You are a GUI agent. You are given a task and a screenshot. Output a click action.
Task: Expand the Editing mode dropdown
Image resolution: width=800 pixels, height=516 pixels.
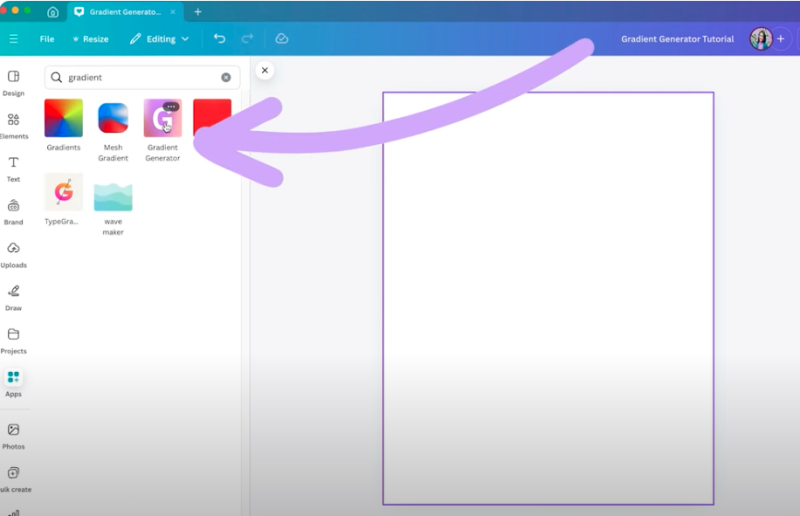160,39
